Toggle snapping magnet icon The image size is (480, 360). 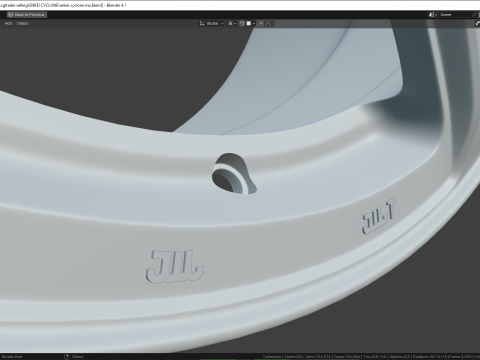[242, 23]
